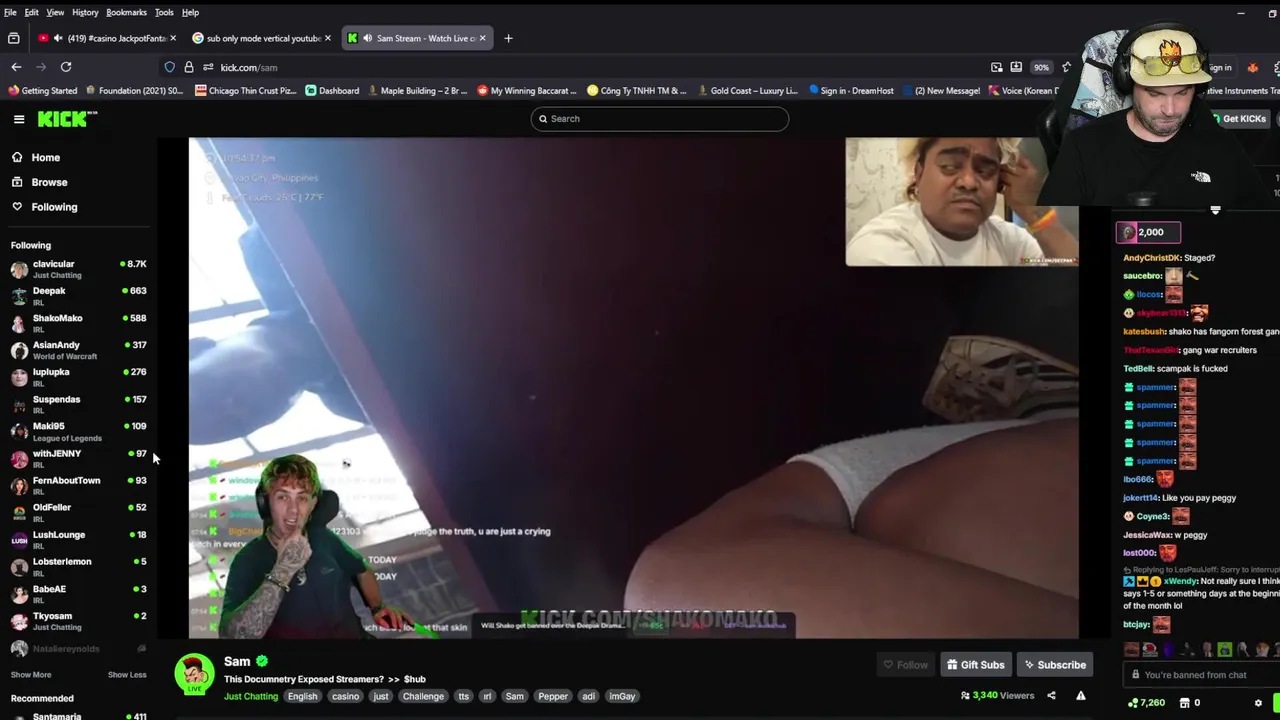The width and height of the screenshot is (1280, 720).
Task: Open Chicago Thin Crust Pizza bookmark
Action: (246, 91)
